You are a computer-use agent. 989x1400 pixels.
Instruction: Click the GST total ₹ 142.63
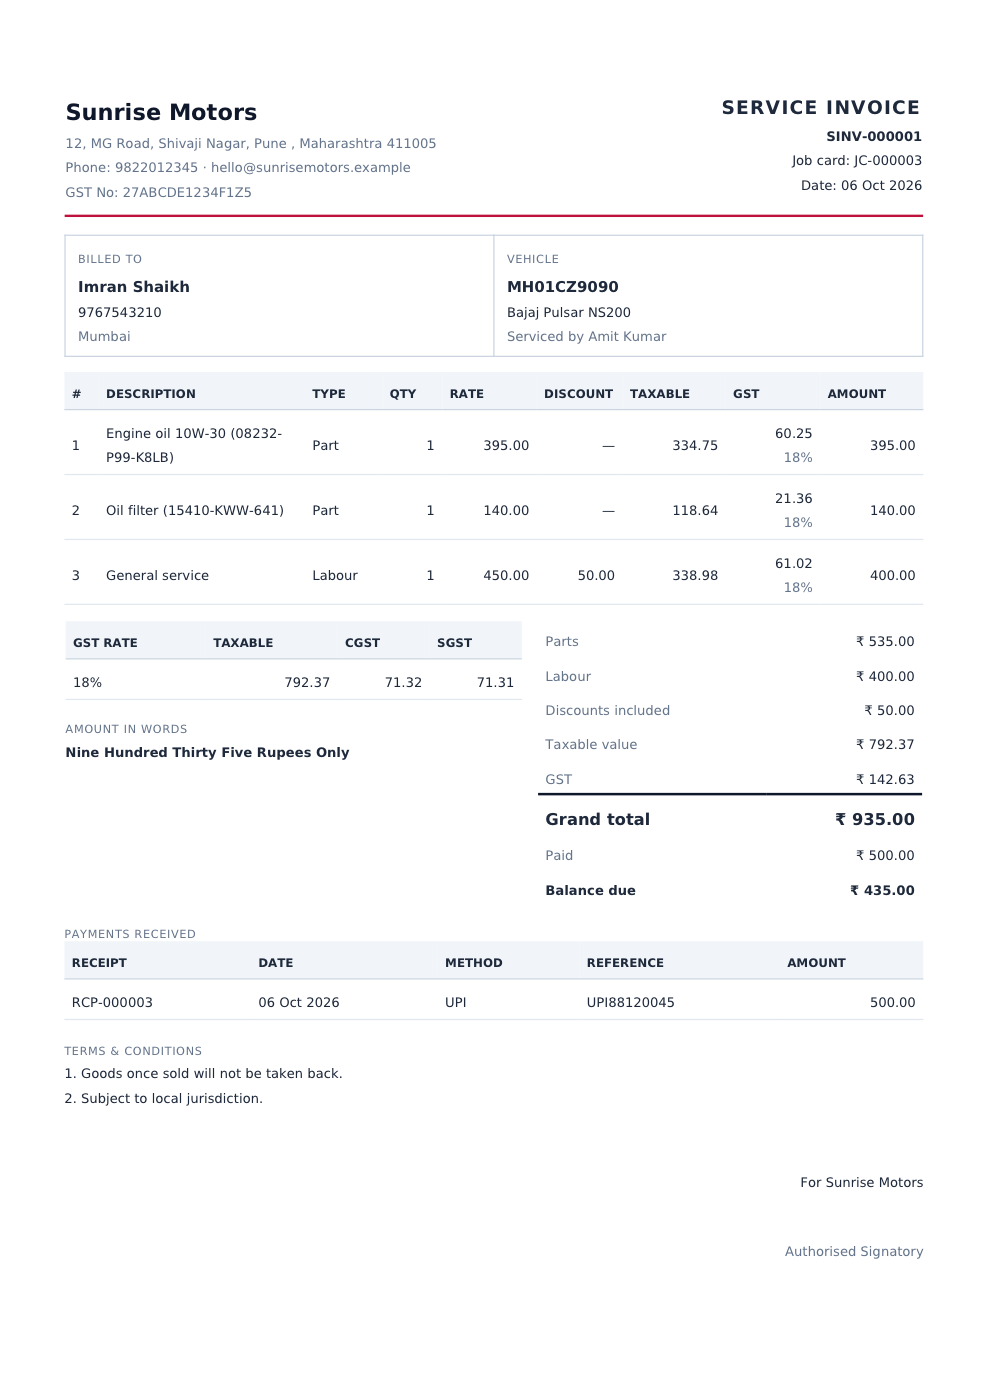(885, 779)
